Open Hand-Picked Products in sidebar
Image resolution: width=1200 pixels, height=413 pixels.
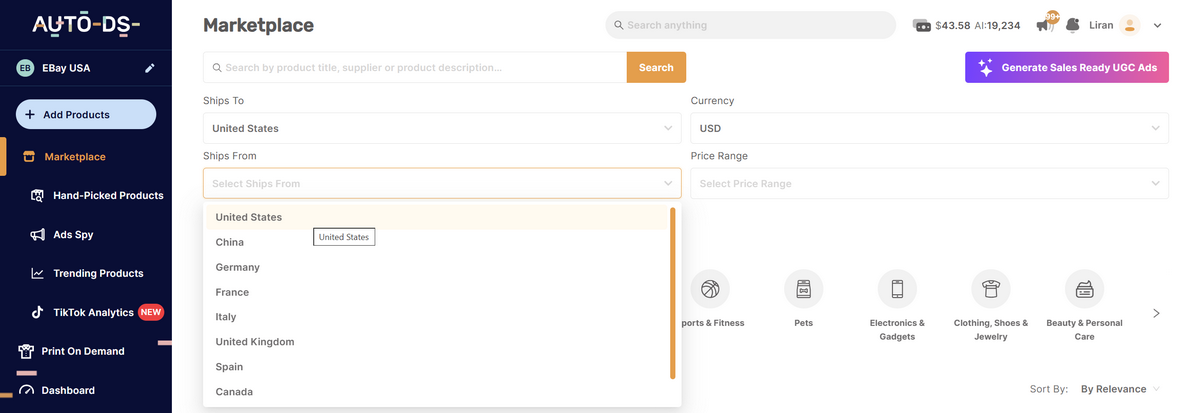[x=108, y=196]
